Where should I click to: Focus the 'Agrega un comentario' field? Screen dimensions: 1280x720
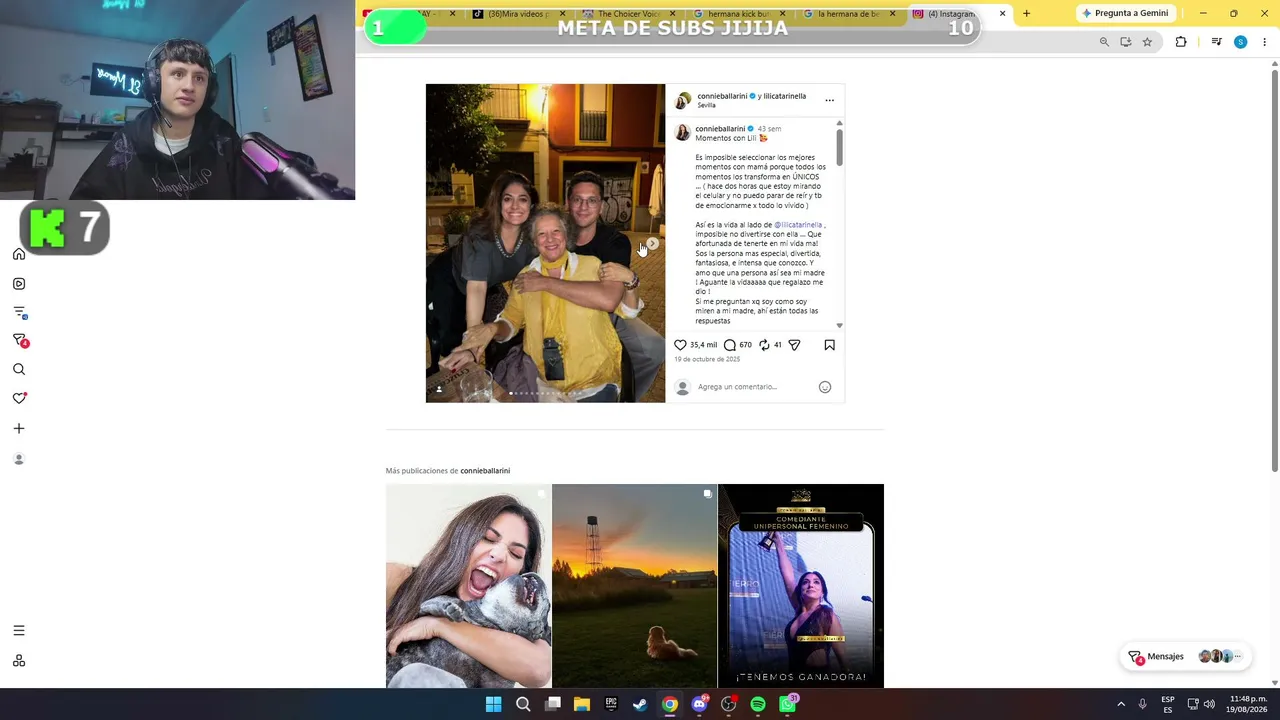pos(755,387)
